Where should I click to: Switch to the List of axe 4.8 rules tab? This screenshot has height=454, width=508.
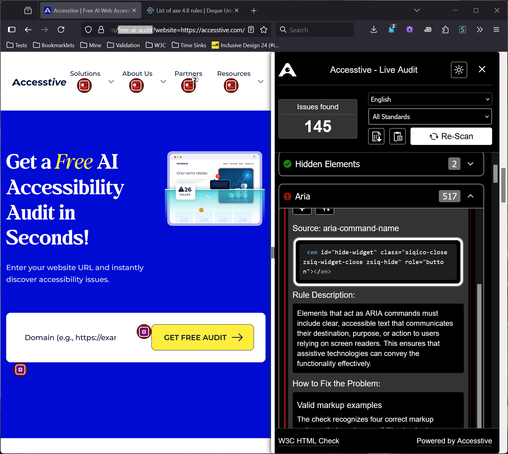[193, 11]
